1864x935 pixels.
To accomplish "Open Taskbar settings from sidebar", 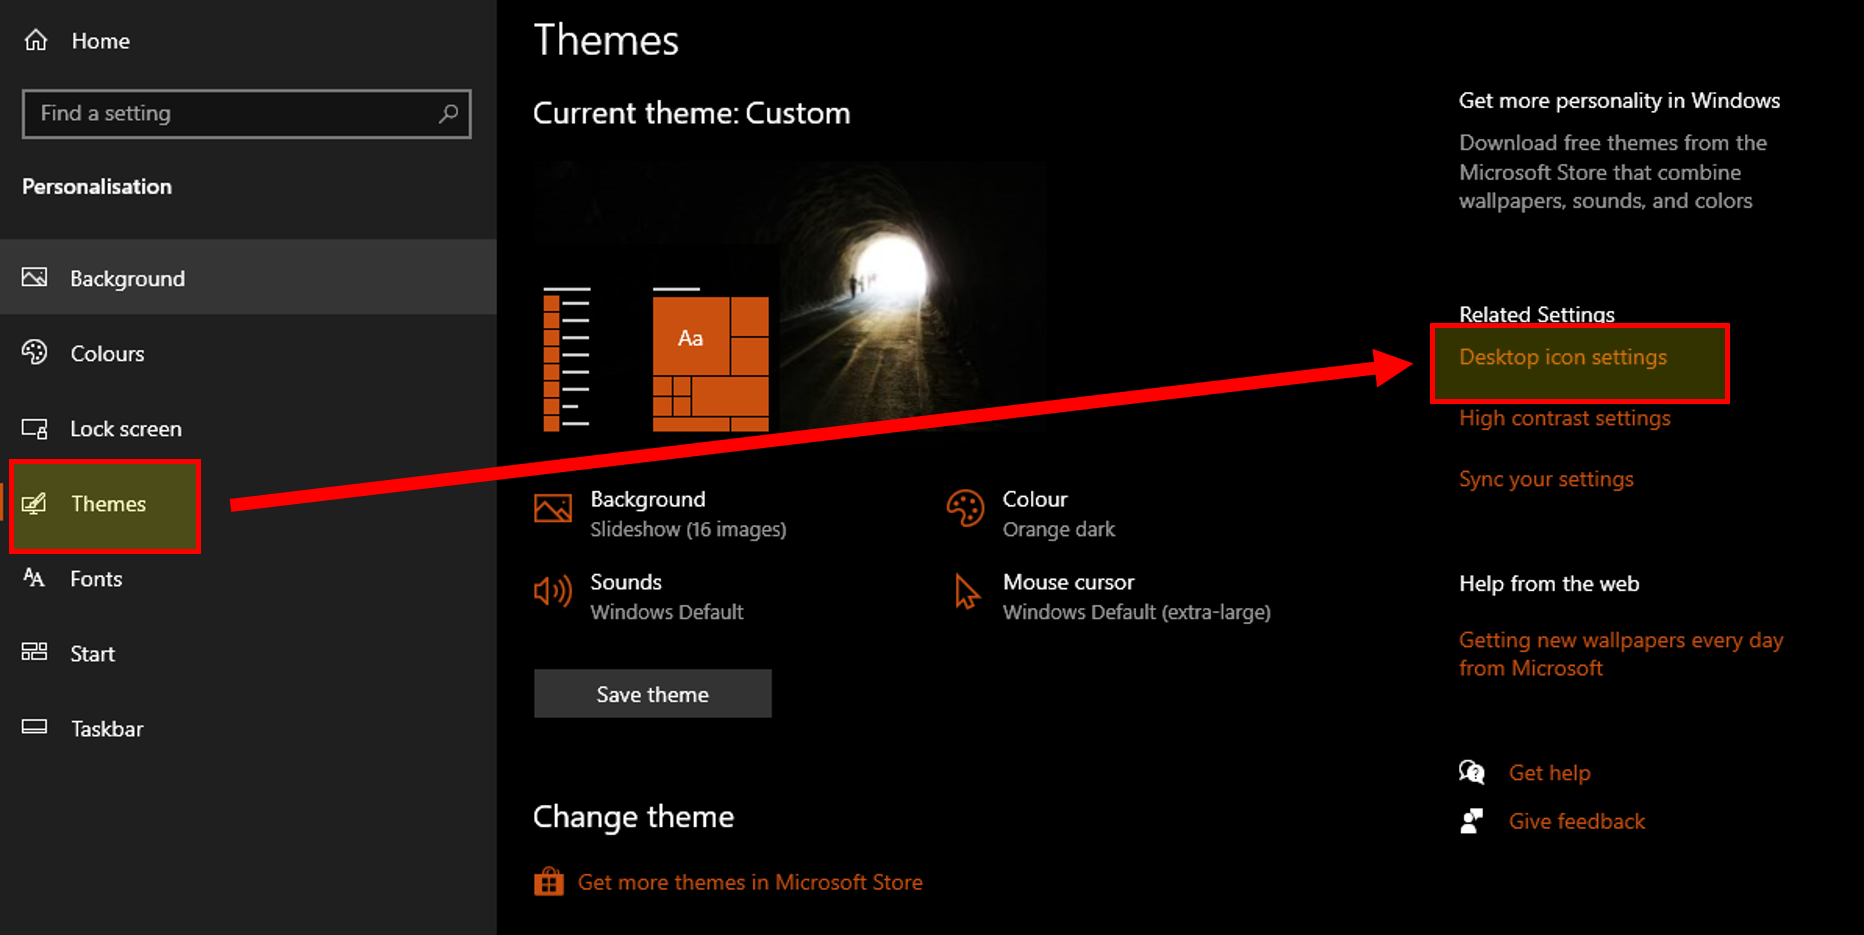I will coord(106,728).
